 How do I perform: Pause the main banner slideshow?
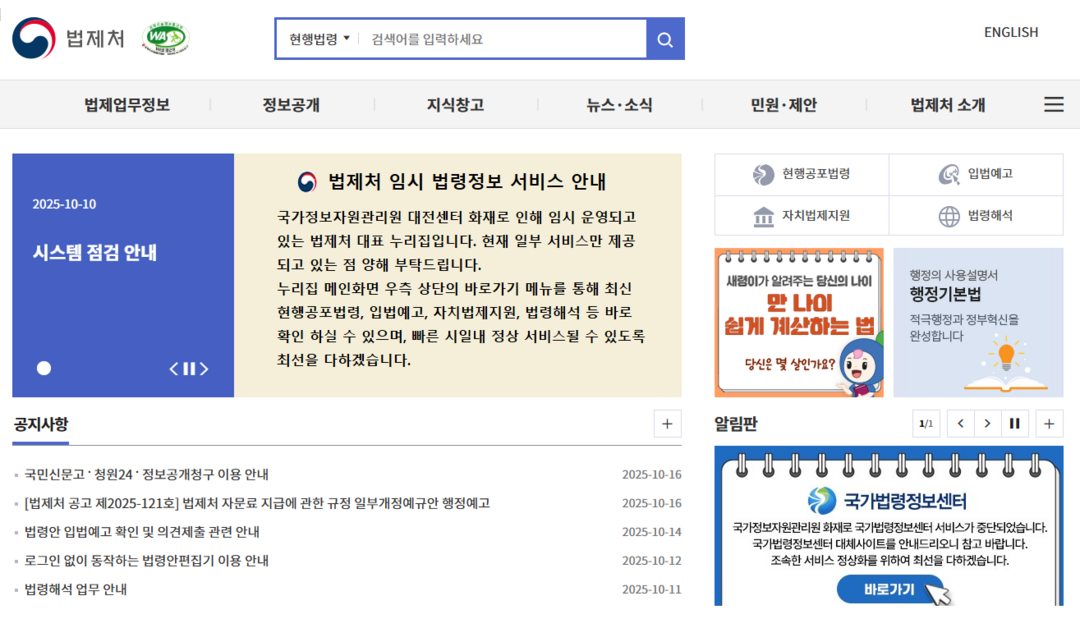click(189, 369)
